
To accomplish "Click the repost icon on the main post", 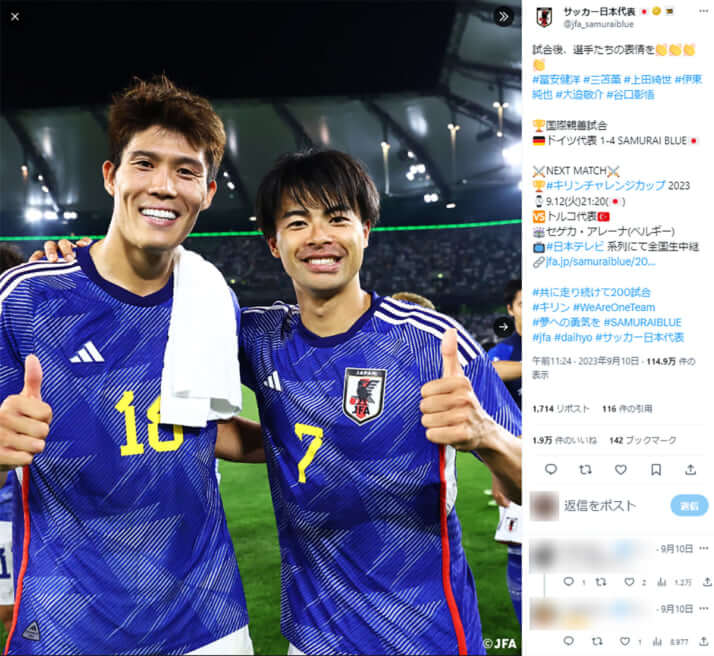I will [586, 469].
